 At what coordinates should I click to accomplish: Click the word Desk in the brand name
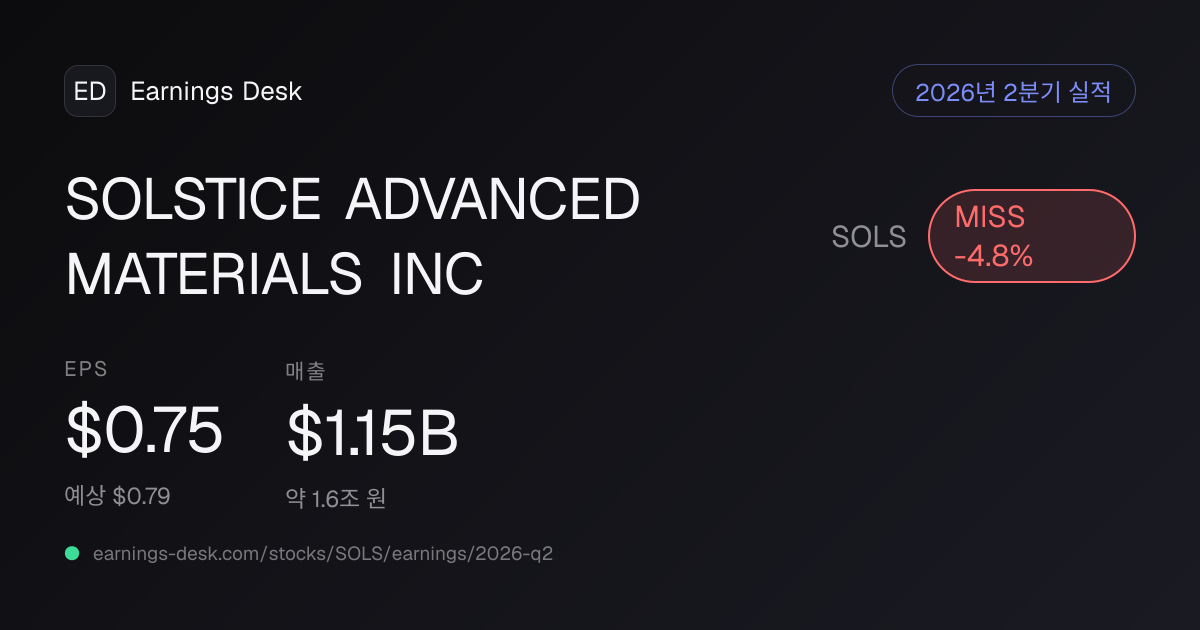[x=272, y=92]
